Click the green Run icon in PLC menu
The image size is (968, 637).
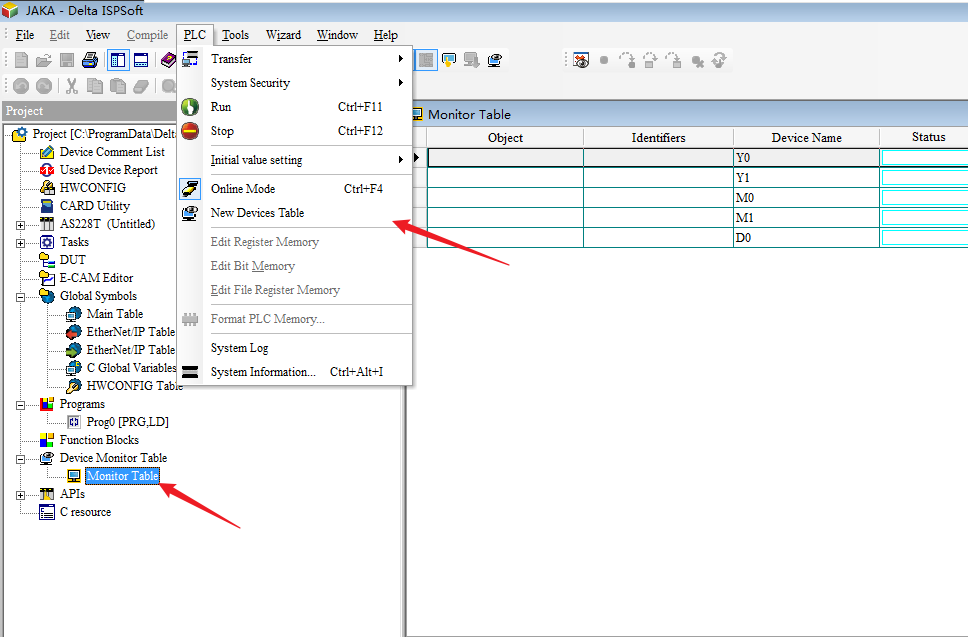click(x=190, y=107)
